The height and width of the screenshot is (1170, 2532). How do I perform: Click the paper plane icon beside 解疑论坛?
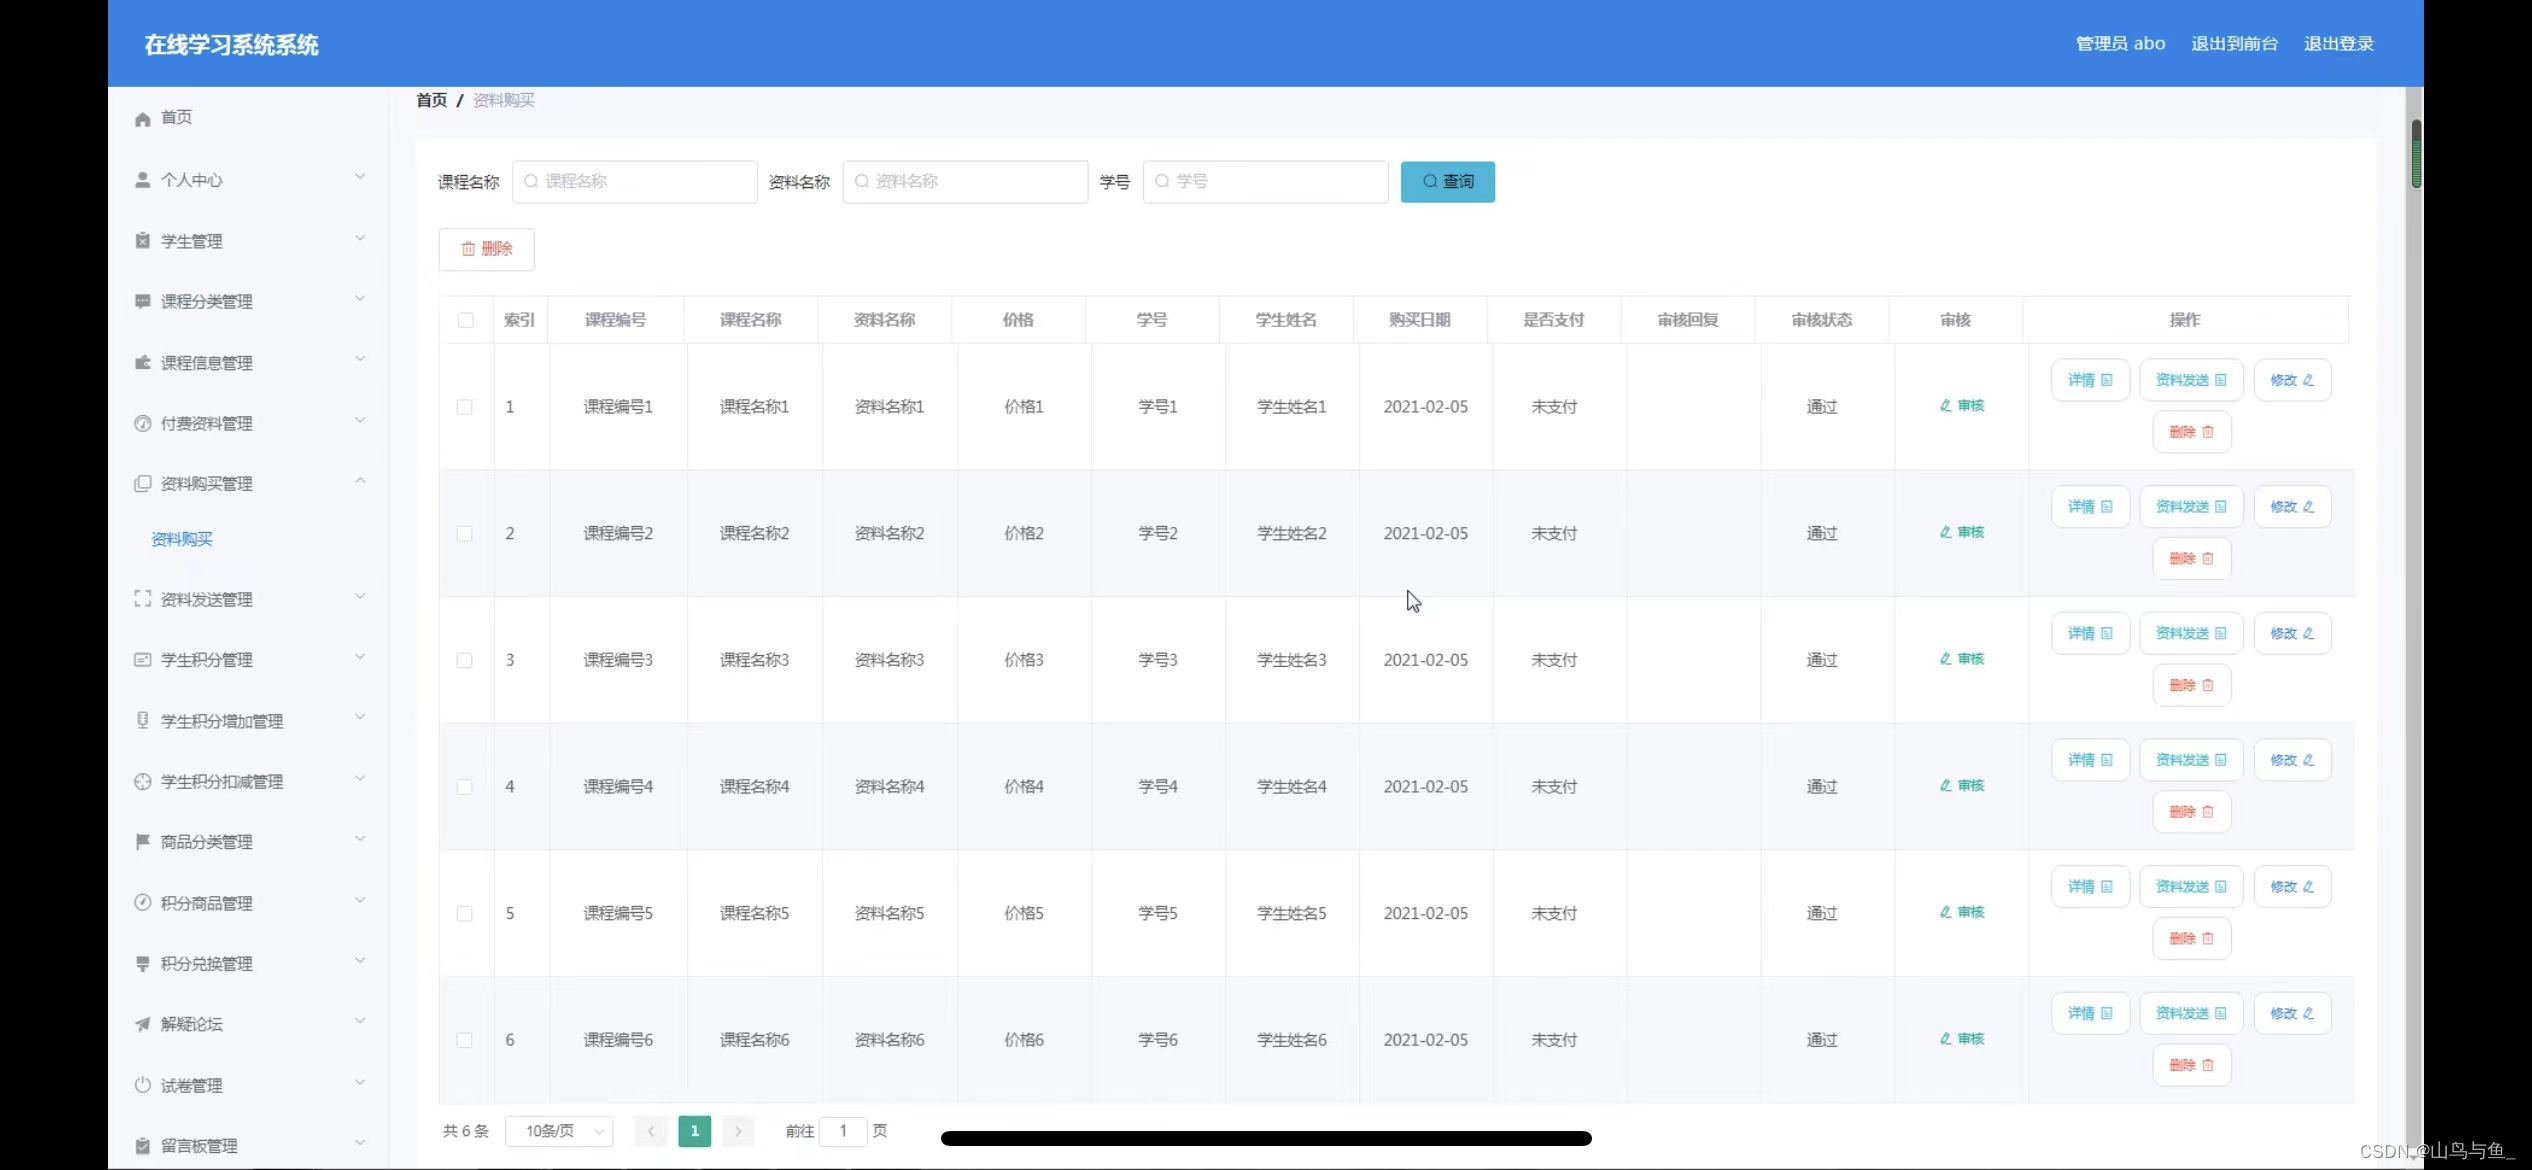pyautogui.click(x=142, y=1024)
